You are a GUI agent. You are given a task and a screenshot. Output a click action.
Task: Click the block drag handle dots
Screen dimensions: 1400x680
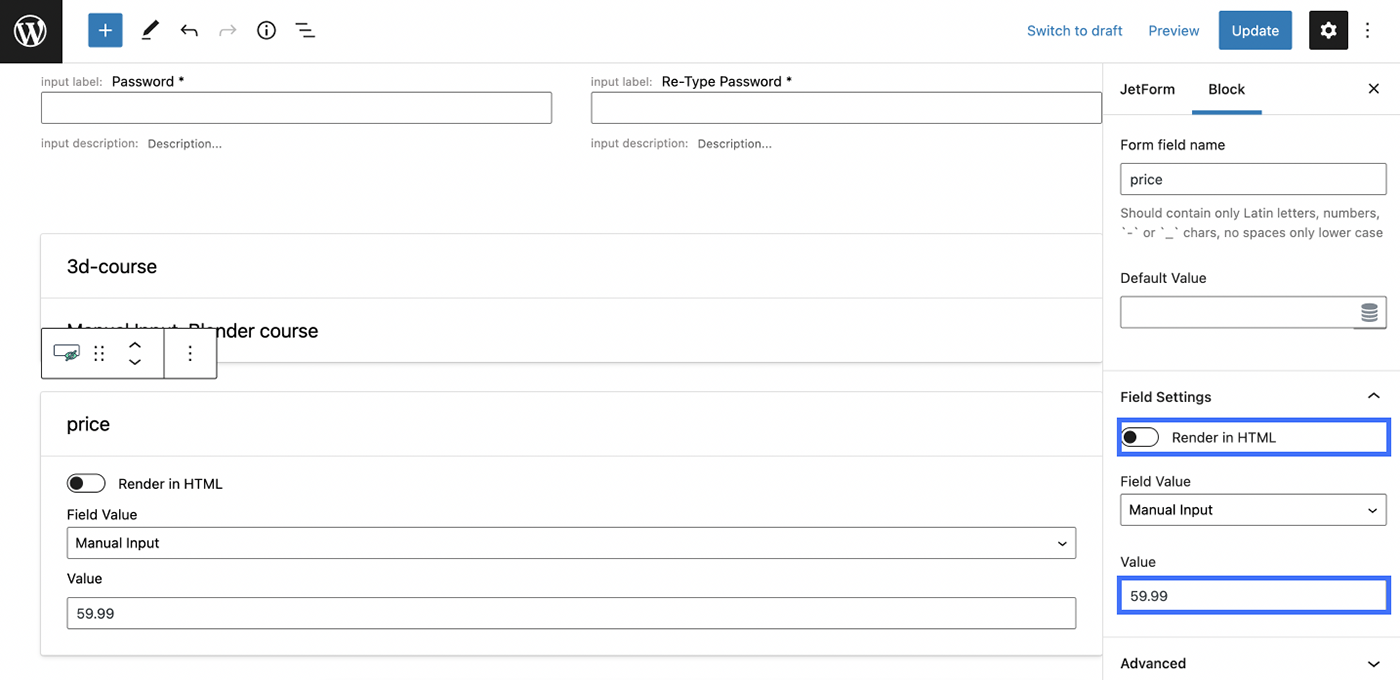point(98,353)
